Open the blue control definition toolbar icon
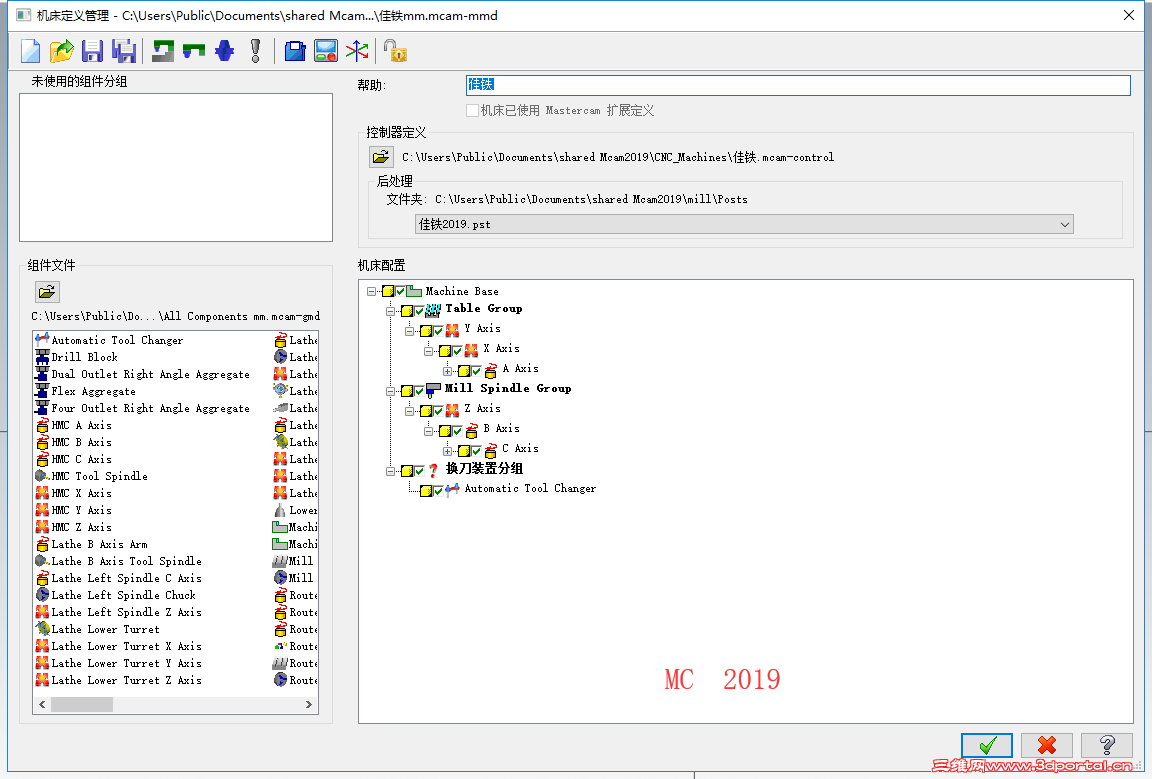Image resolution: width=1152 pixels, height=779 pixels. (x=295, y=51)
